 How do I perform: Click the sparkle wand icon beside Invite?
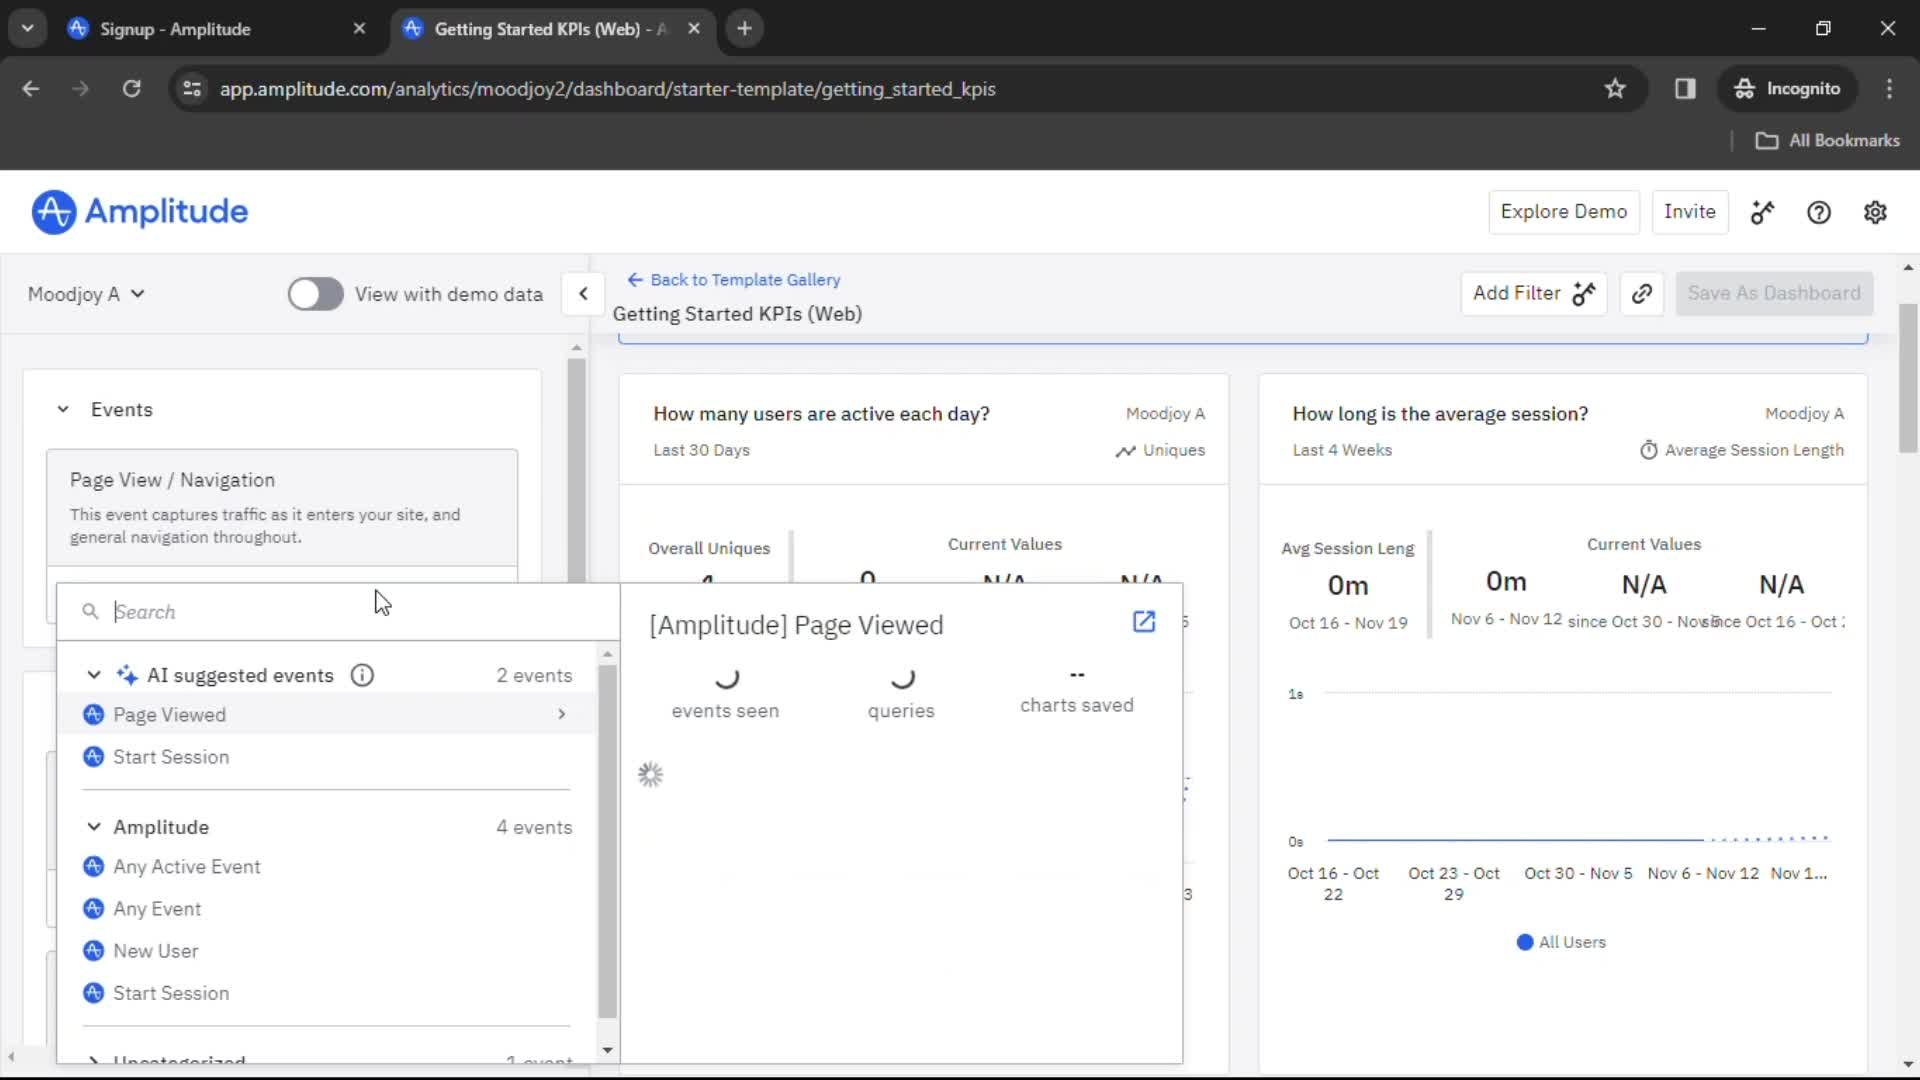click(x=1762, y=212)
